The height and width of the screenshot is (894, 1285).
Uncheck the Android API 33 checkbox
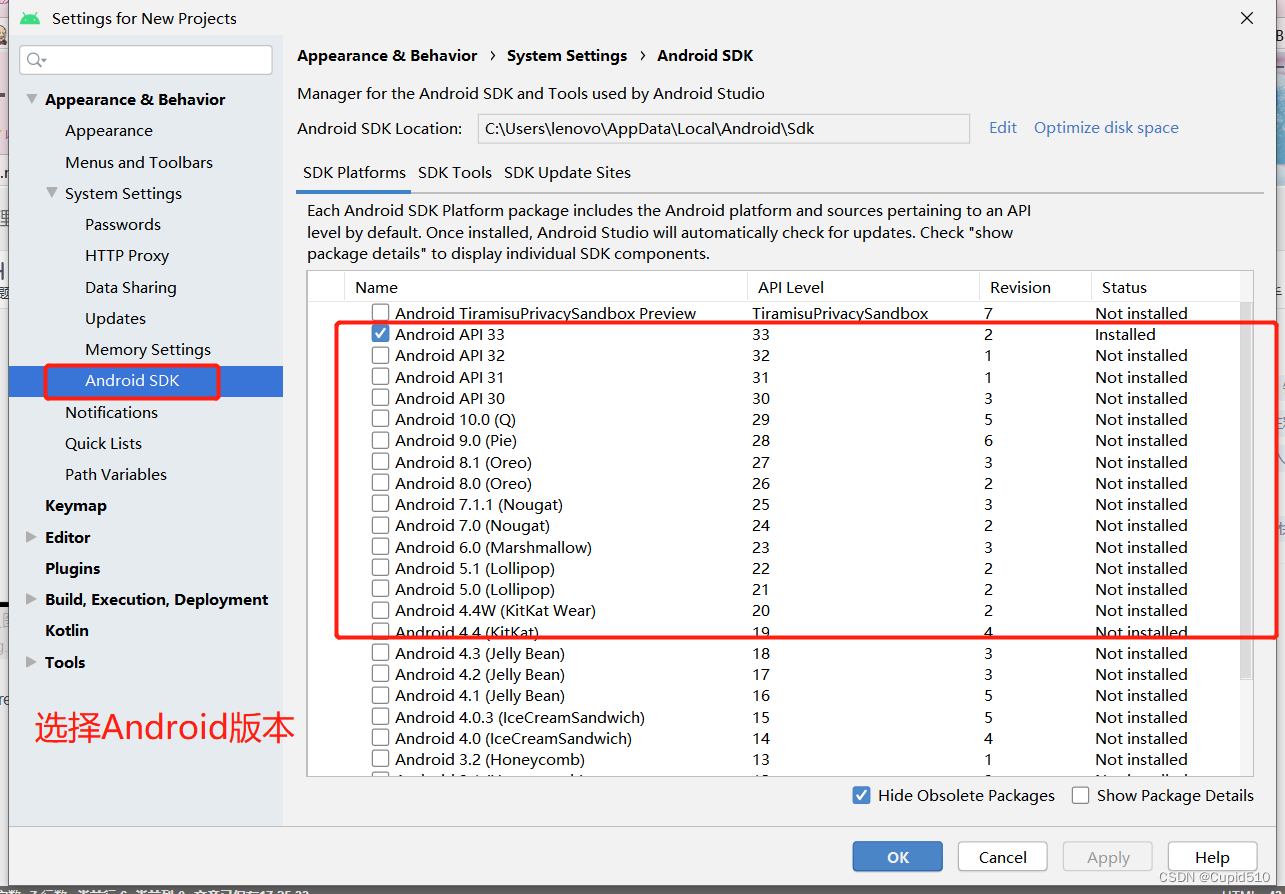tap(380, 334)
